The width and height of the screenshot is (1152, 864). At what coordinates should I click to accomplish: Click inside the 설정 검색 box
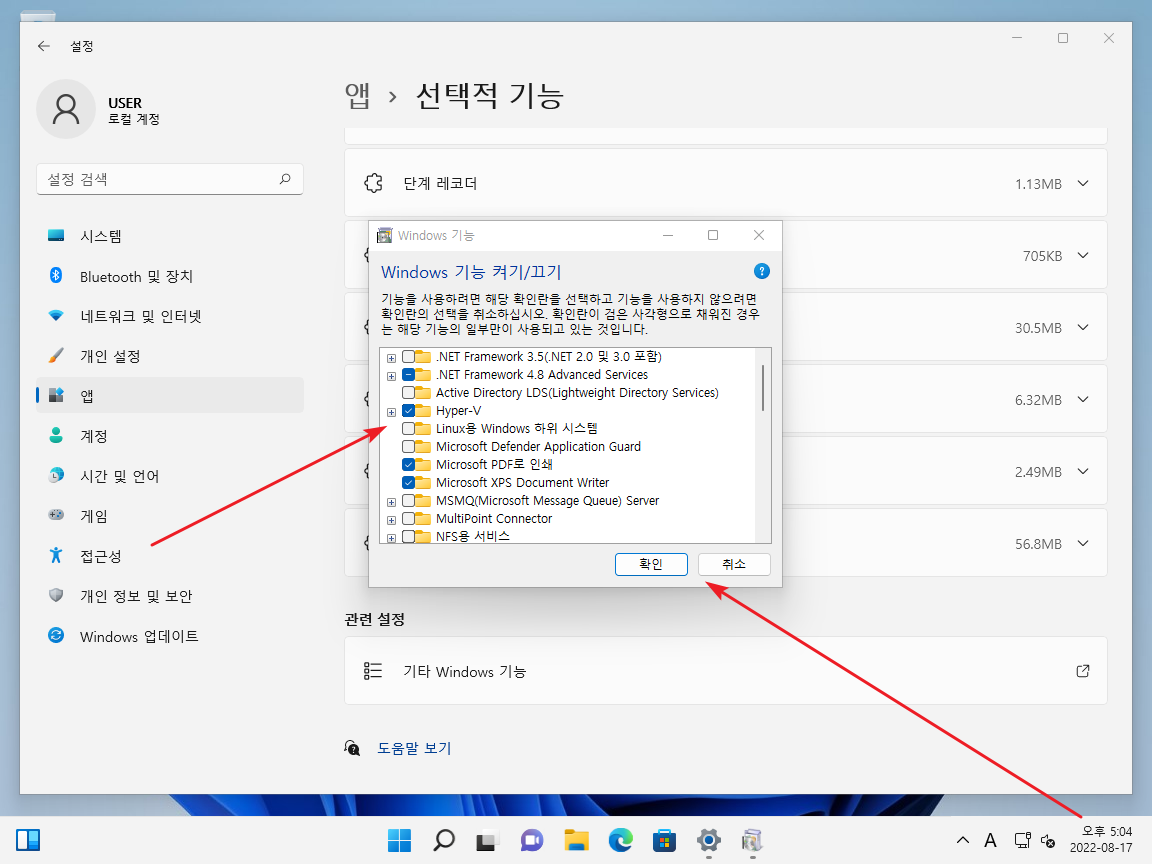click(170, 179)
